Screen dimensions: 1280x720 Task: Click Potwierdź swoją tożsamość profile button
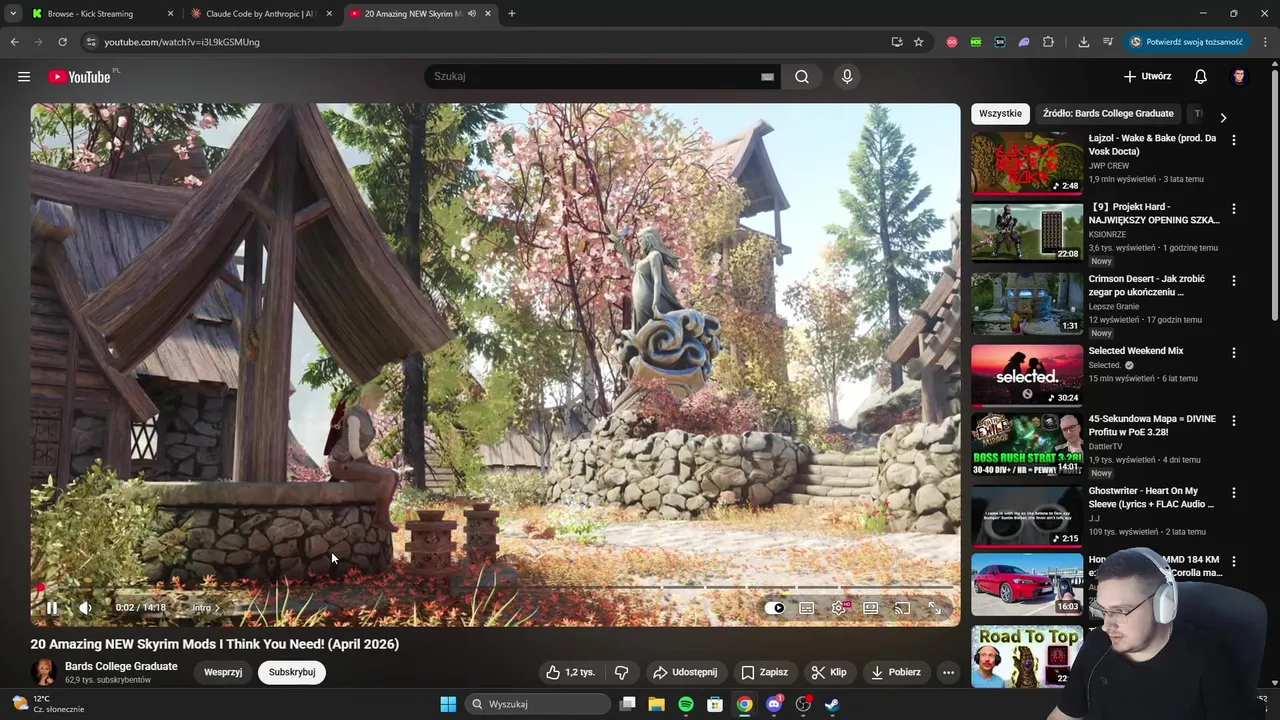pos(1186,42)
